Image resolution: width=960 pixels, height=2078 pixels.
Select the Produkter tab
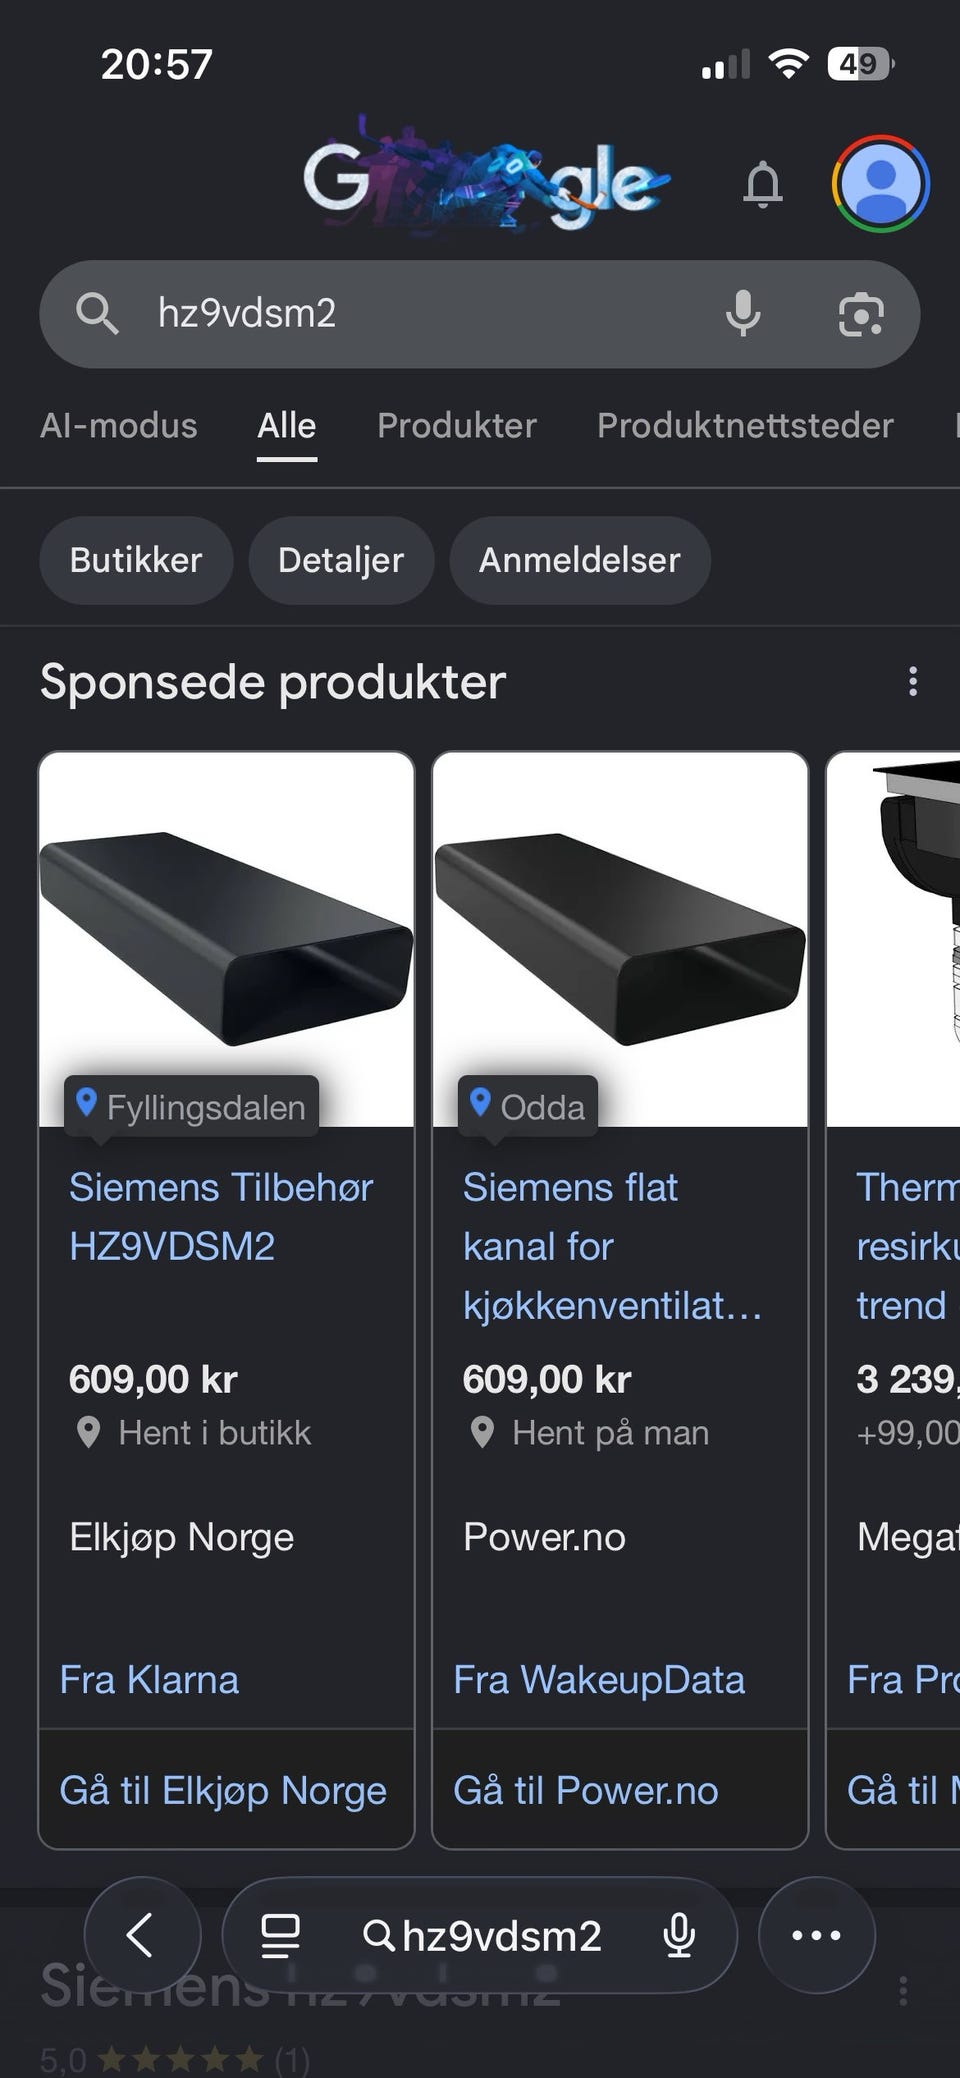point(457,426)
